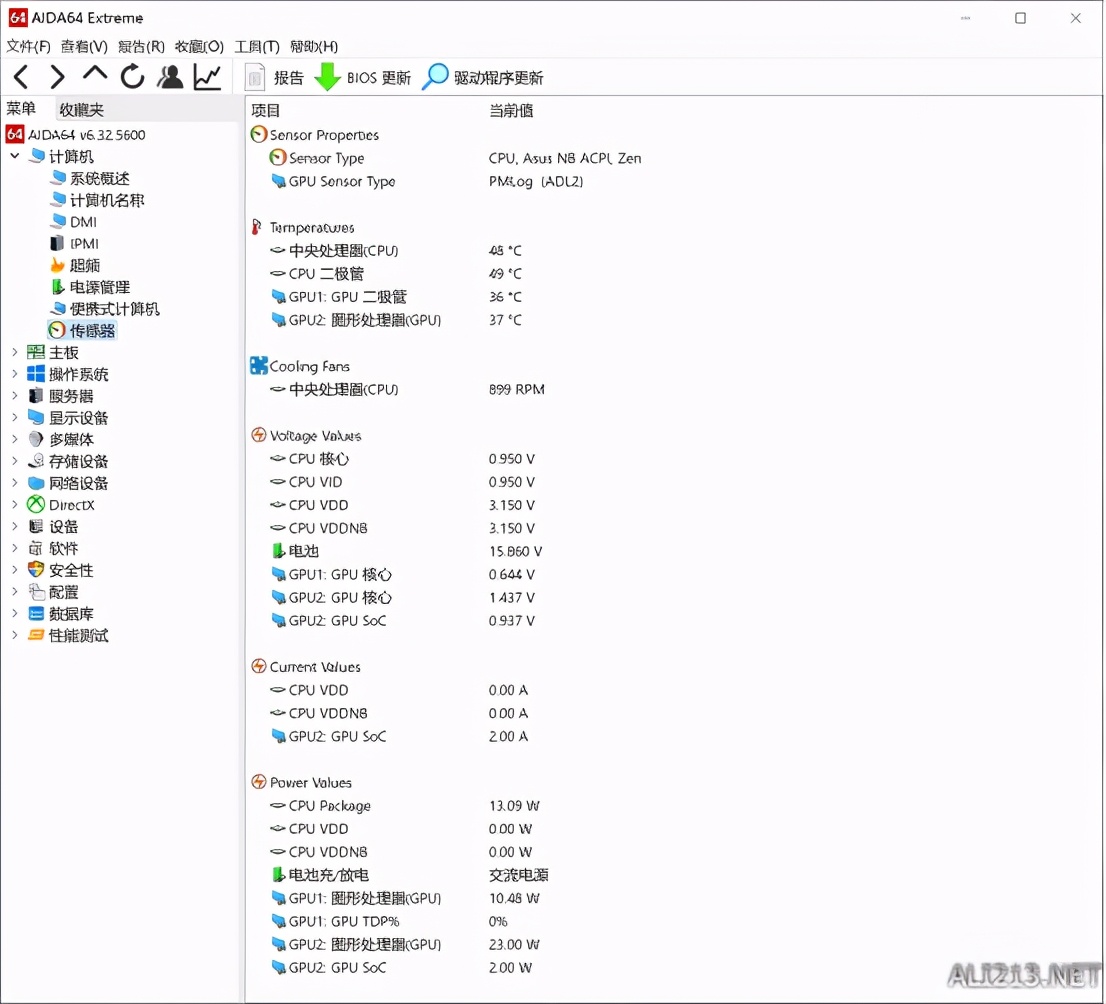Open the 帮助(H) menu

[314, 47]
